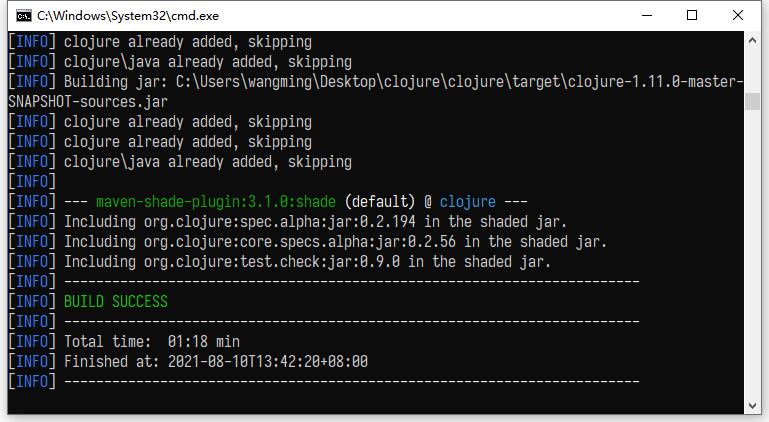The image size is (769, 422).
Task: Maximize the command prompt window
Action: coord(692,15)
